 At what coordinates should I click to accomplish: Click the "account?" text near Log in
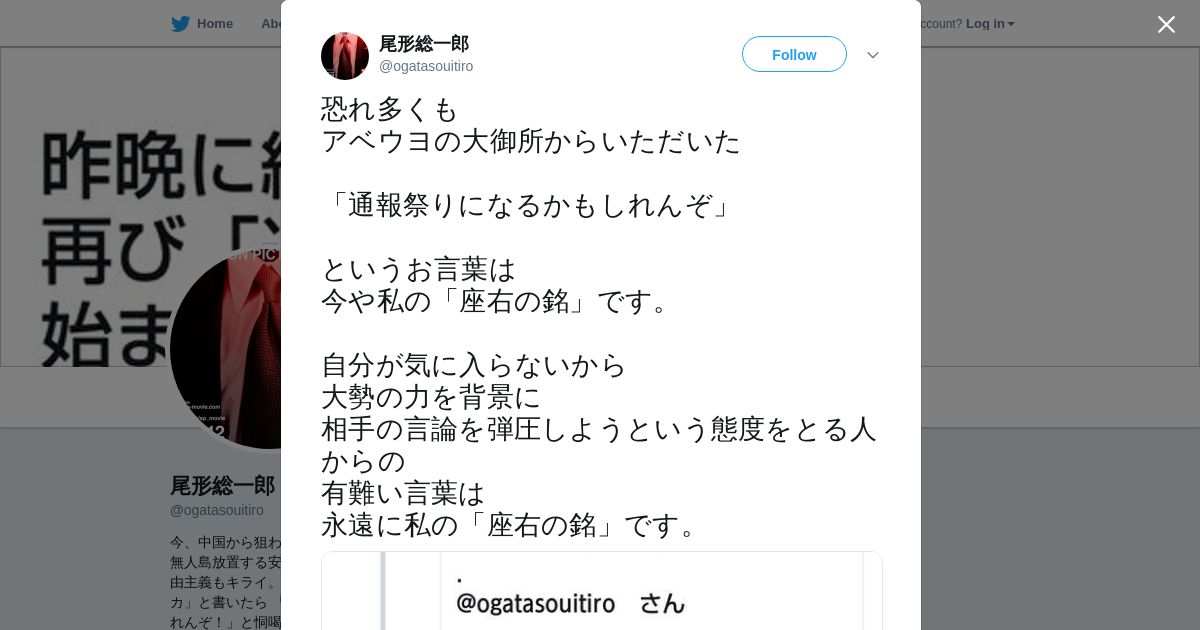coord(940,24)
